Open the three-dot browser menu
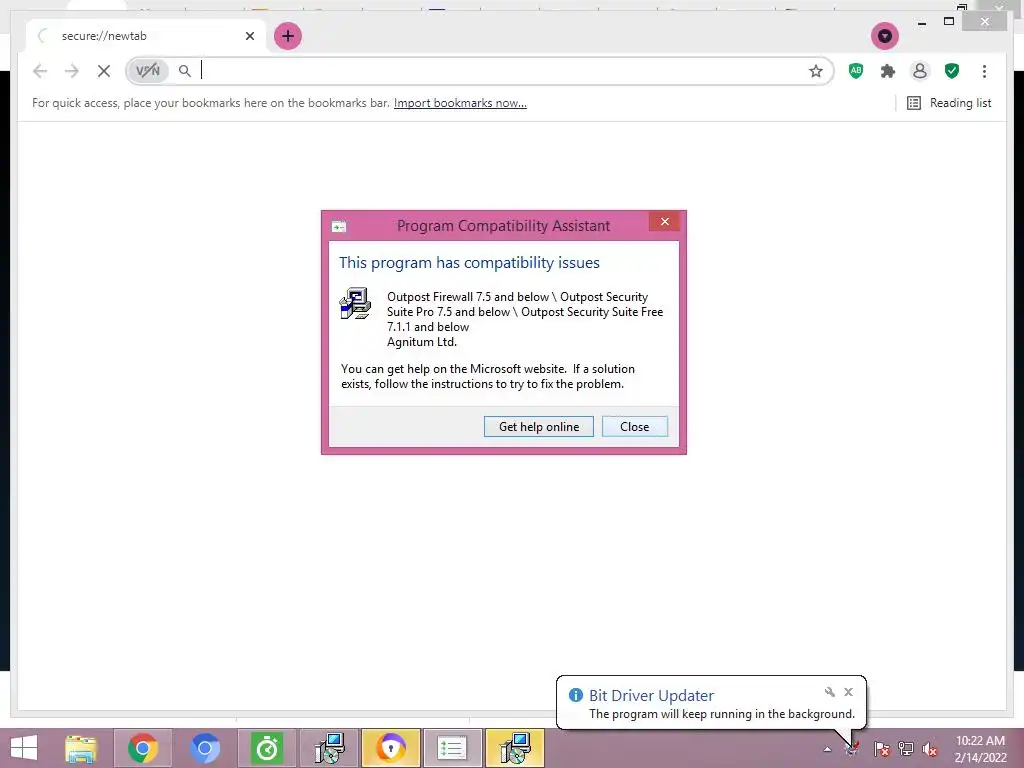 (x=984, y=71)
